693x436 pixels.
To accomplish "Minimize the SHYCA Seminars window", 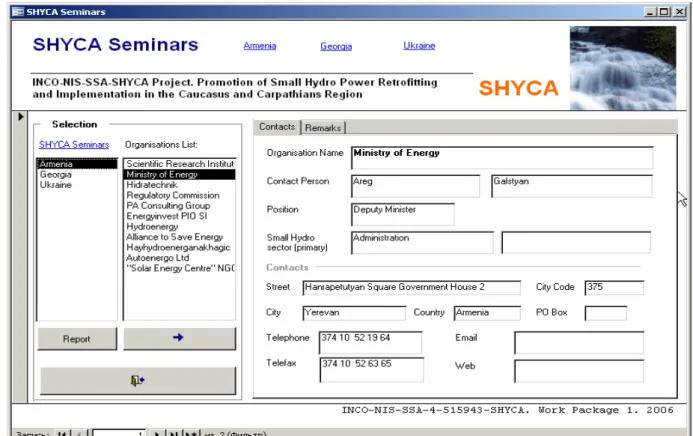I will pyautogui.click(x=650, y=12).
